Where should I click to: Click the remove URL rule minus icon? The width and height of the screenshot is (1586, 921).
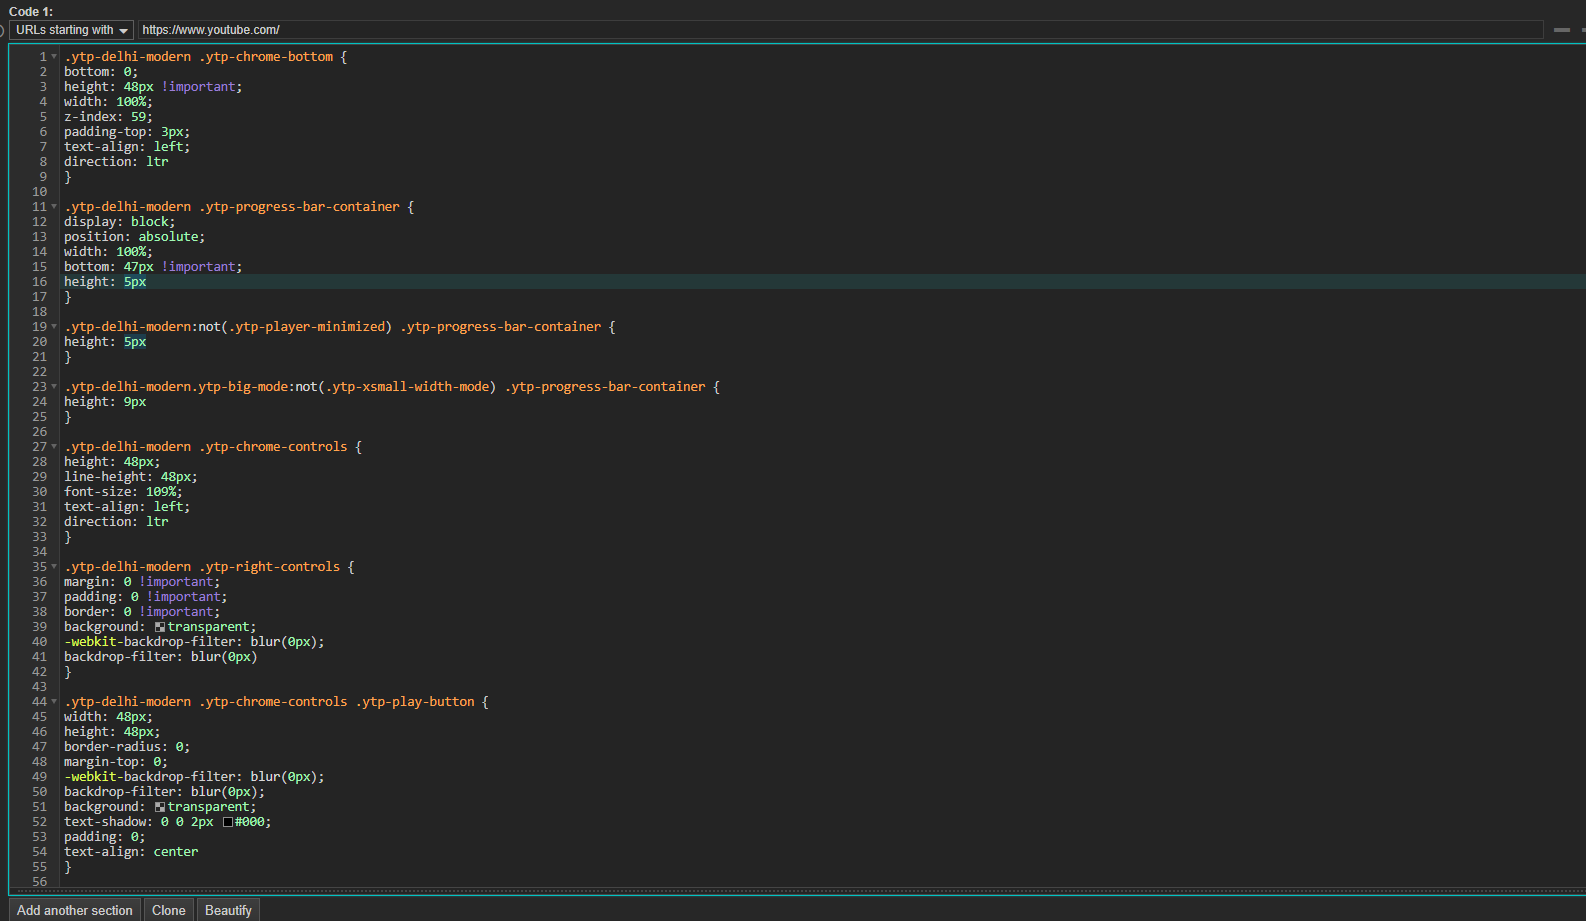(x=1561, y=30)
